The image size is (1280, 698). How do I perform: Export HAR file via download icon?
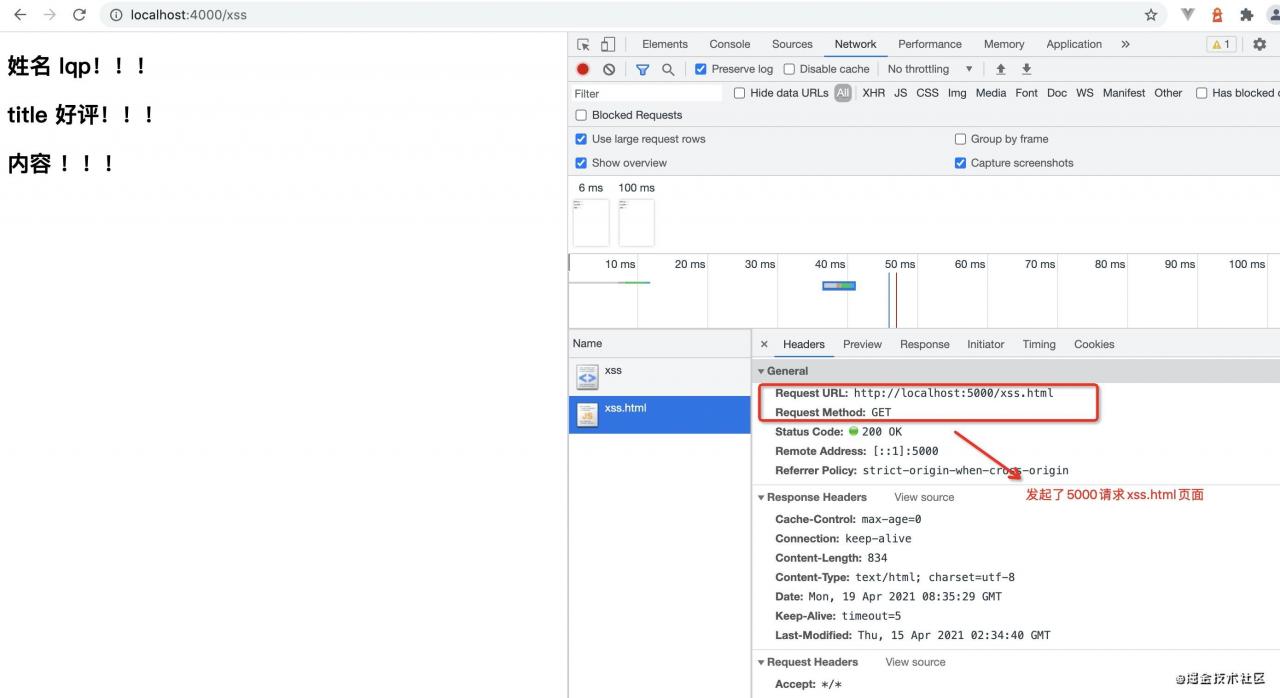[x=1026, y=69]
